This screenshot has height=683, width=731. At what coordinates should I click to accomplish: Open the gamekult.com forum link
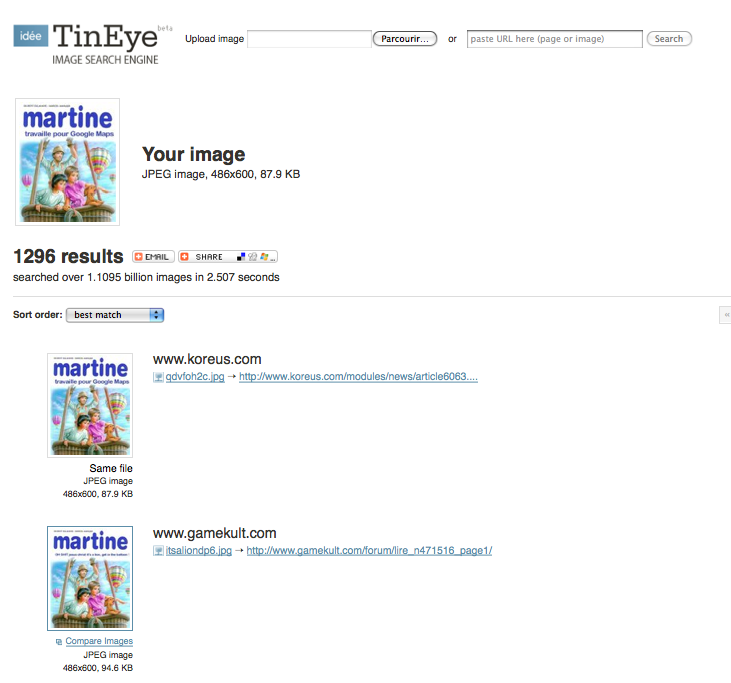(x=369, y=551)
